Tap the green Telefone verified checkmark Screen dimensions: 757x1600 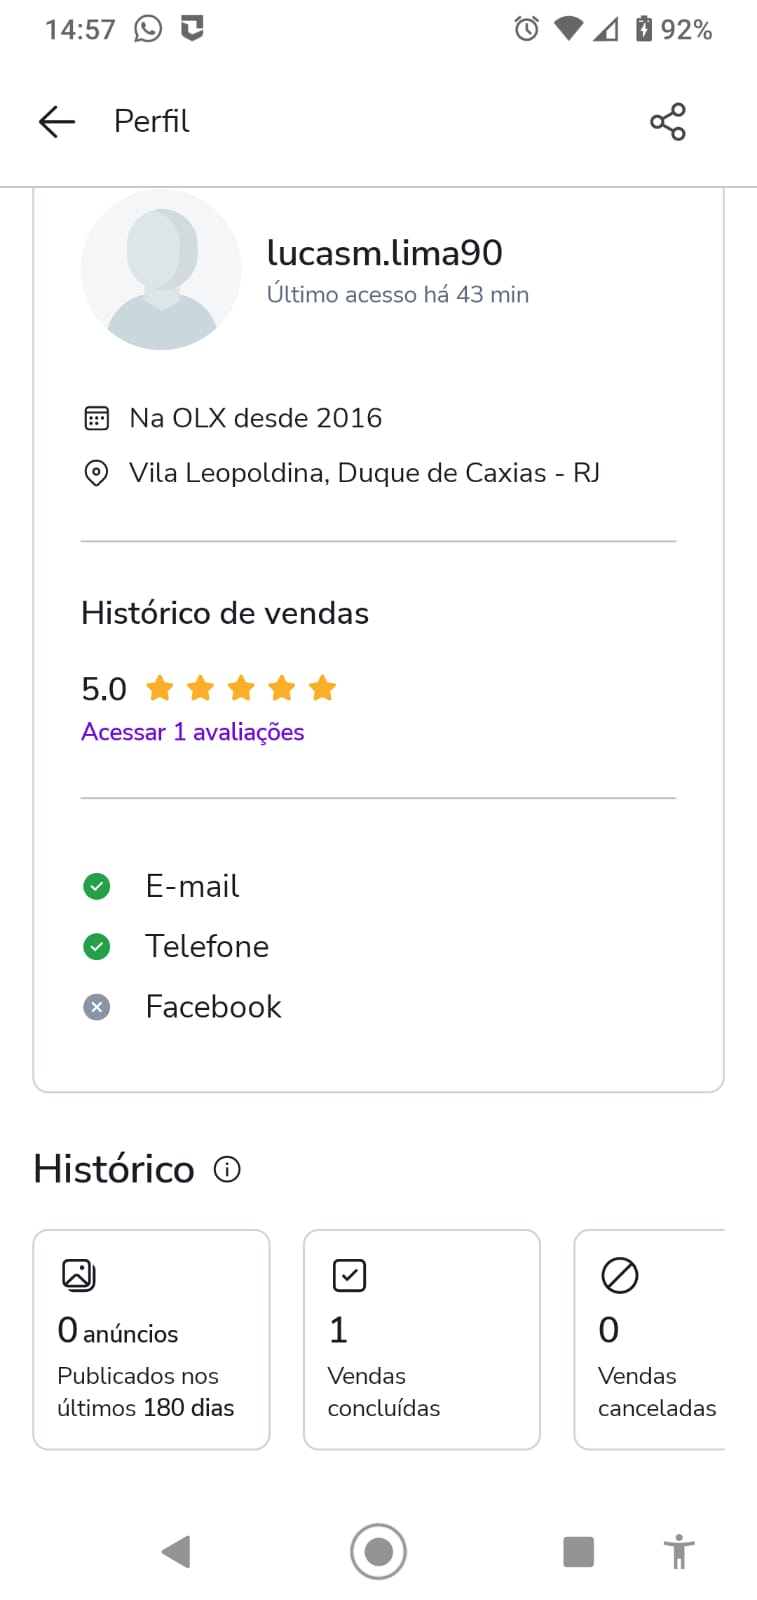pyautogui.click(x=97, y=946)
